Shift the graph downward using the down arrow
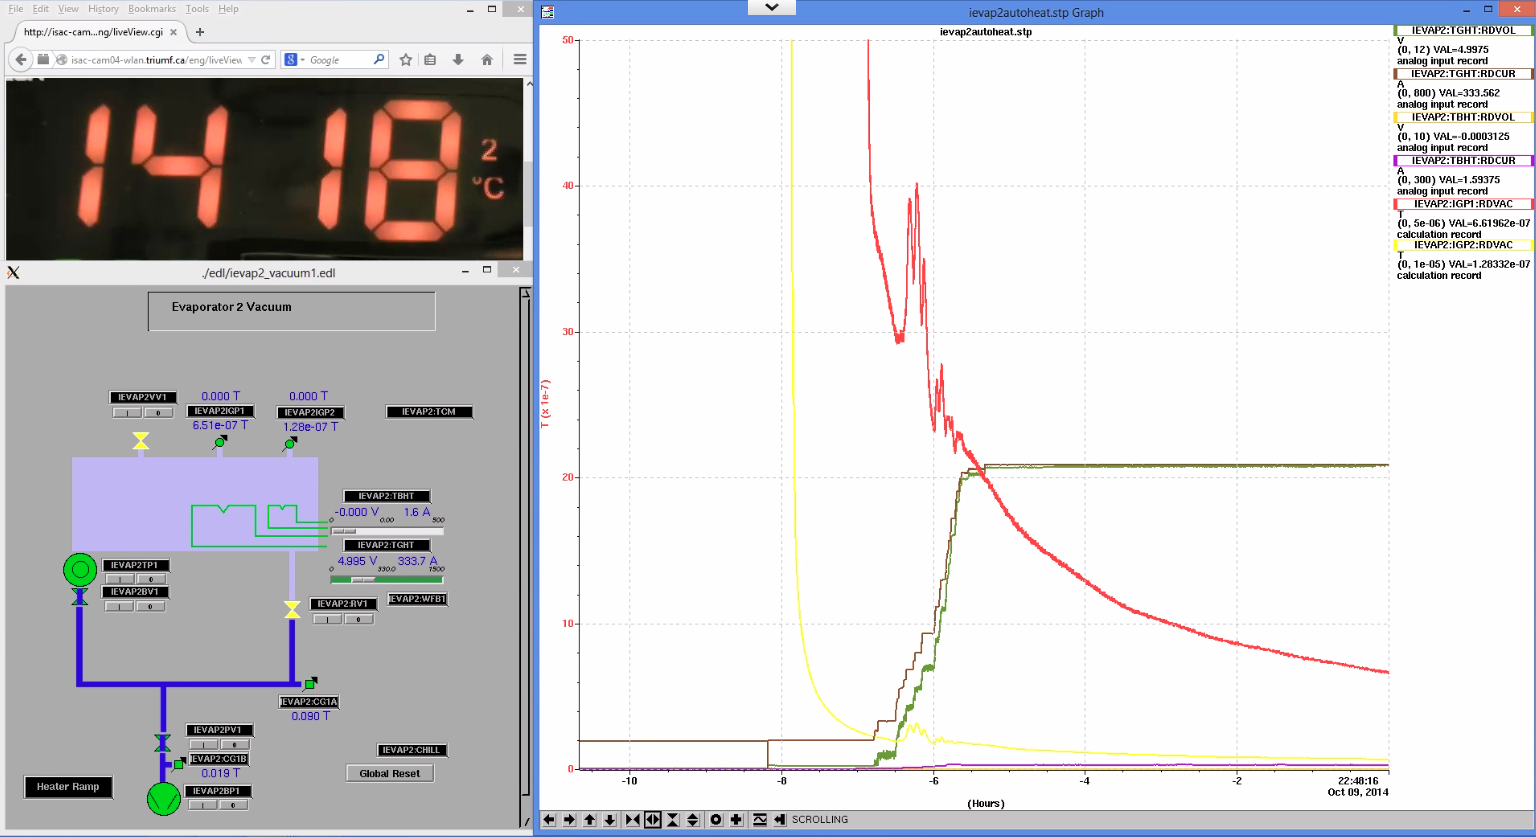 coord(610,819)
